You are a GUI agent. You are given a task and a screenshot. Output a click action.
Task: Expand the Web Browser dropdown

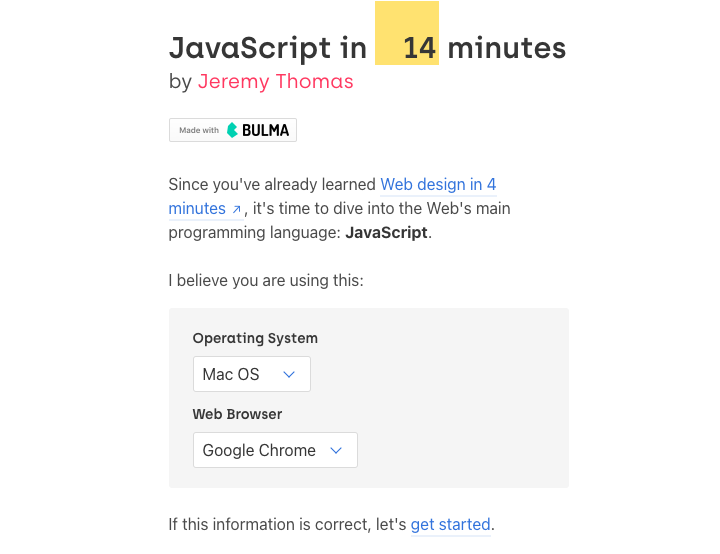pyautogui.click(x=275, y=450)
